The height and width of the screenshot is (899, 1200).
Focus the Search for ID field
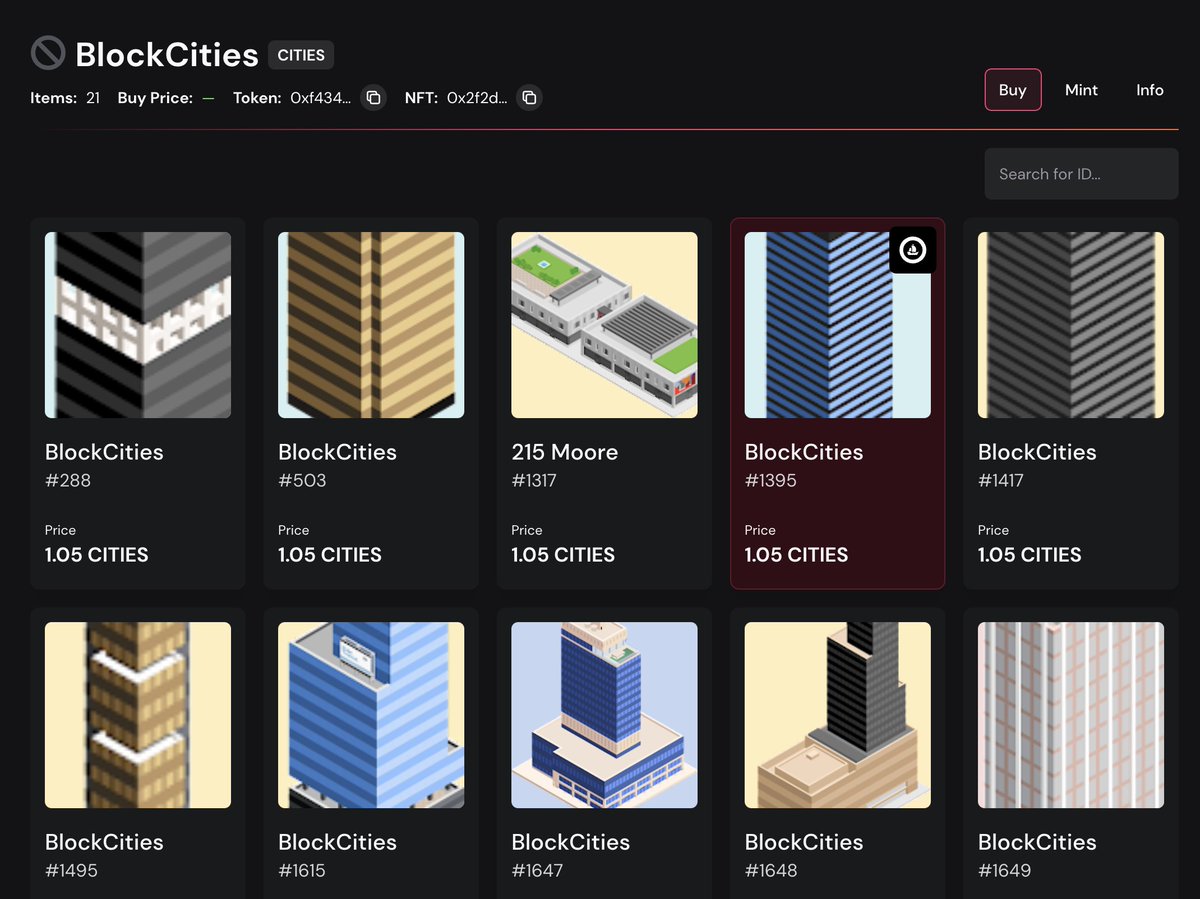click(x=1081, y=174)
